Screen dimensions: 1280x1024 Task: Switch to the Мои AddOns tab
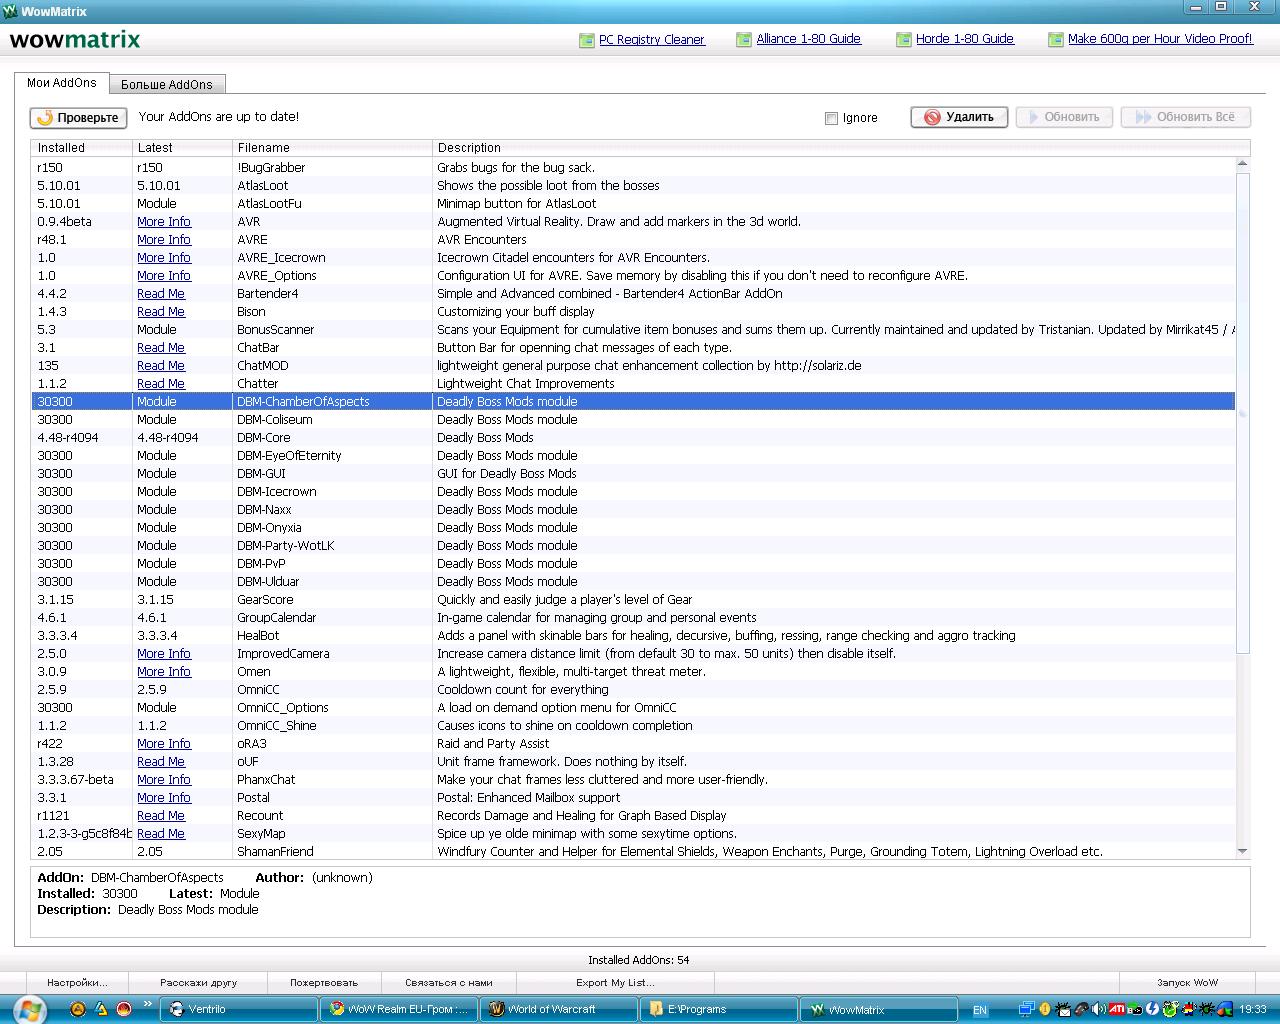point(62,83)
